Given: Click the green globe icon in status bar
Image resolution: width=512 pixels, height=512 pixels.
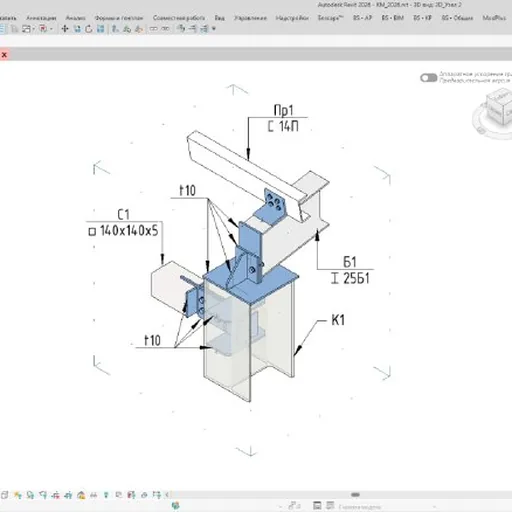Looking at the screenshot, I should pyautogui.click(x=176, y=506).
